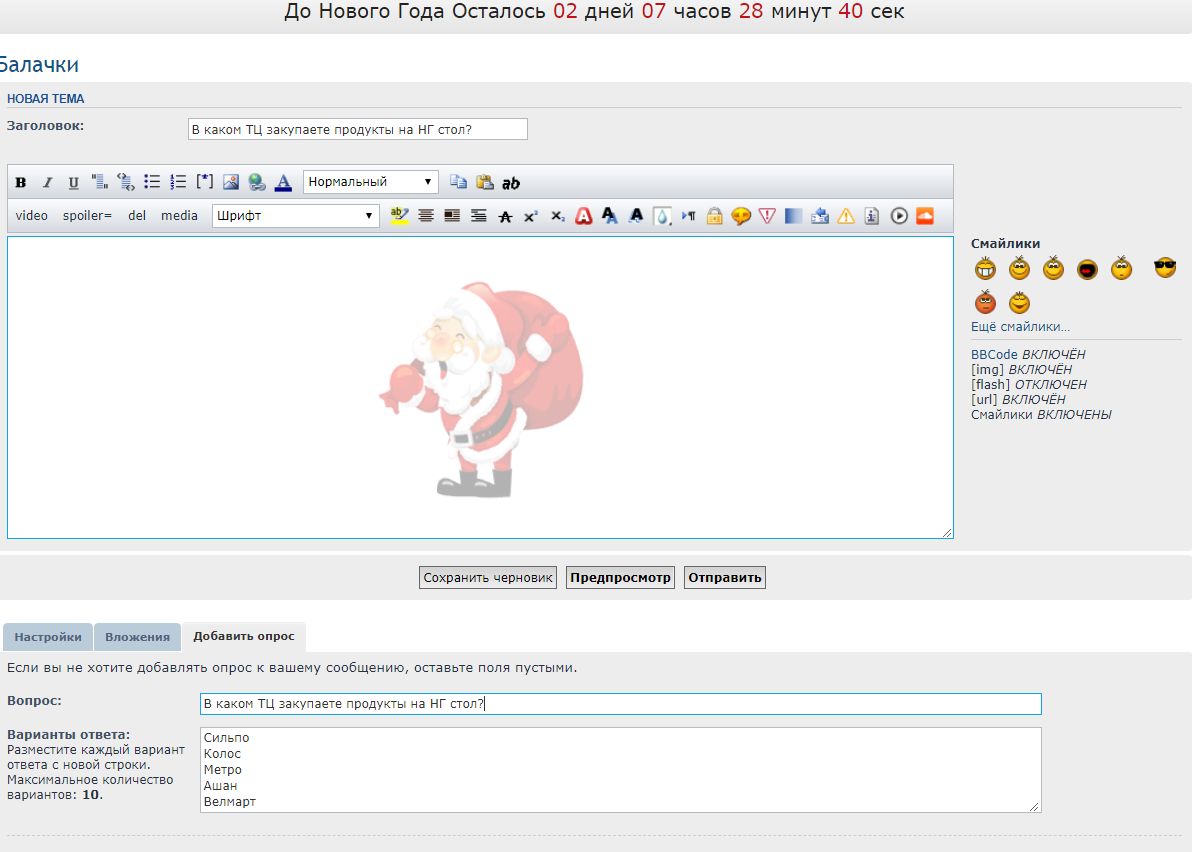
Task: Toggle italic text formatting
Action: click(x=47, y=183)
